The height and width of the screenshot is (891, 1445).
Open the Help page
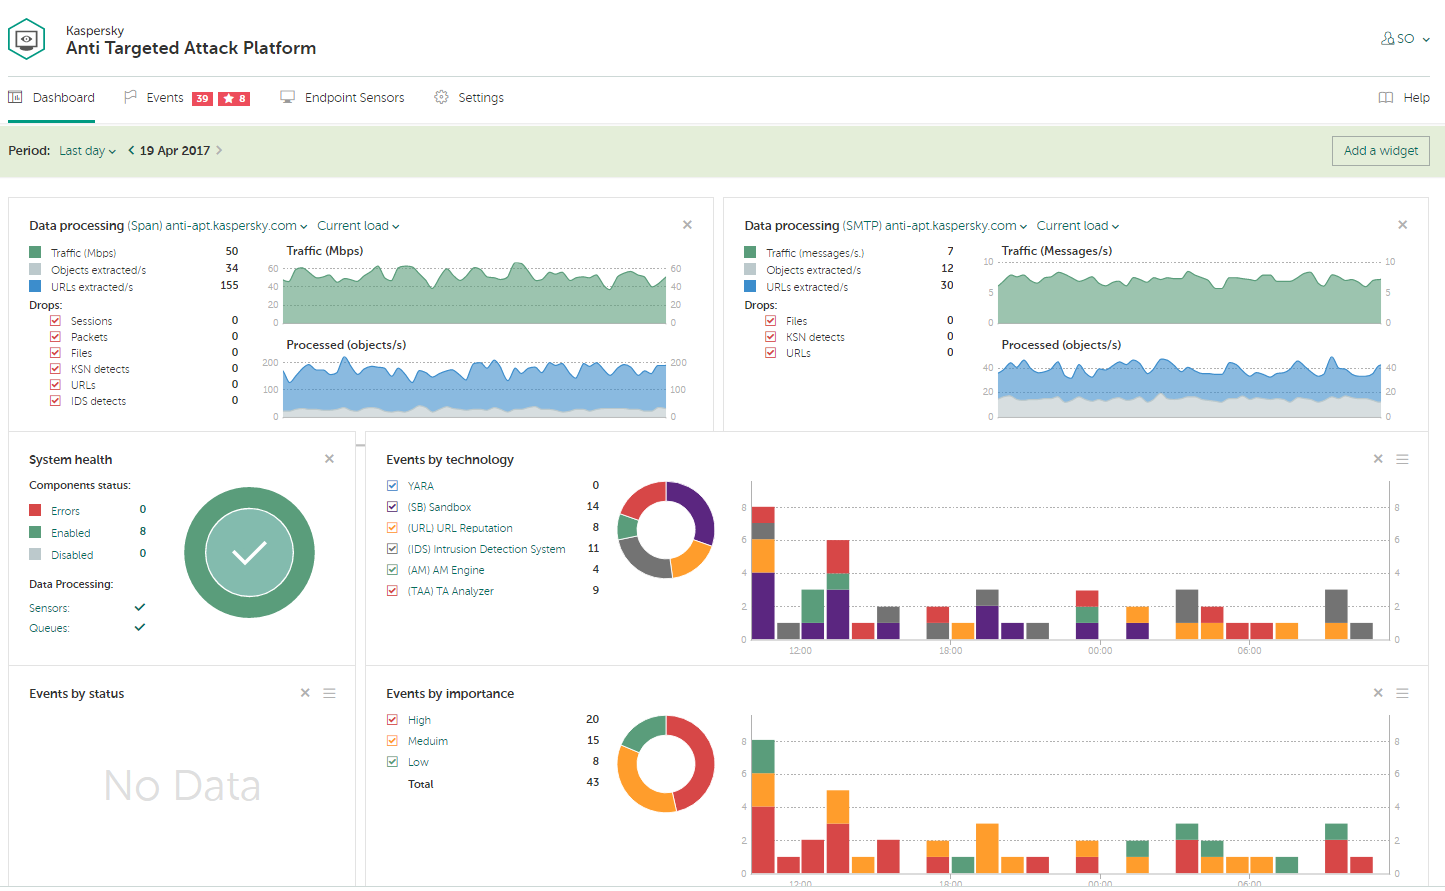coord(1404,98)
